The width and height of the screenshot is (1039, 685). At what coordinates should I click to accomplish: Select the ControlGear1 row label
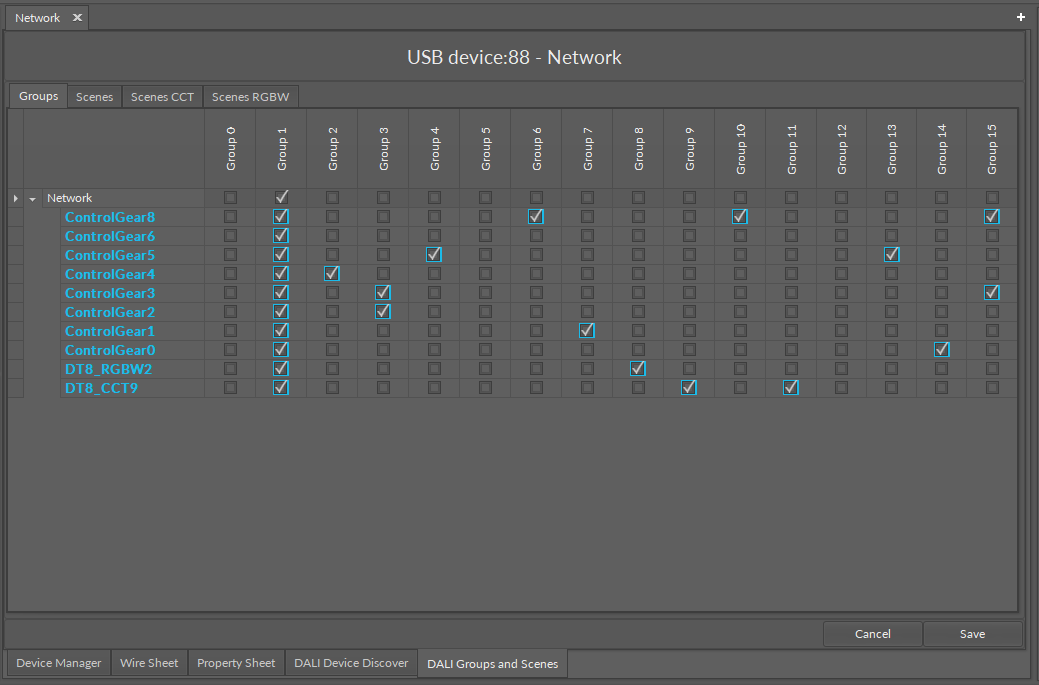click(110, 331)
